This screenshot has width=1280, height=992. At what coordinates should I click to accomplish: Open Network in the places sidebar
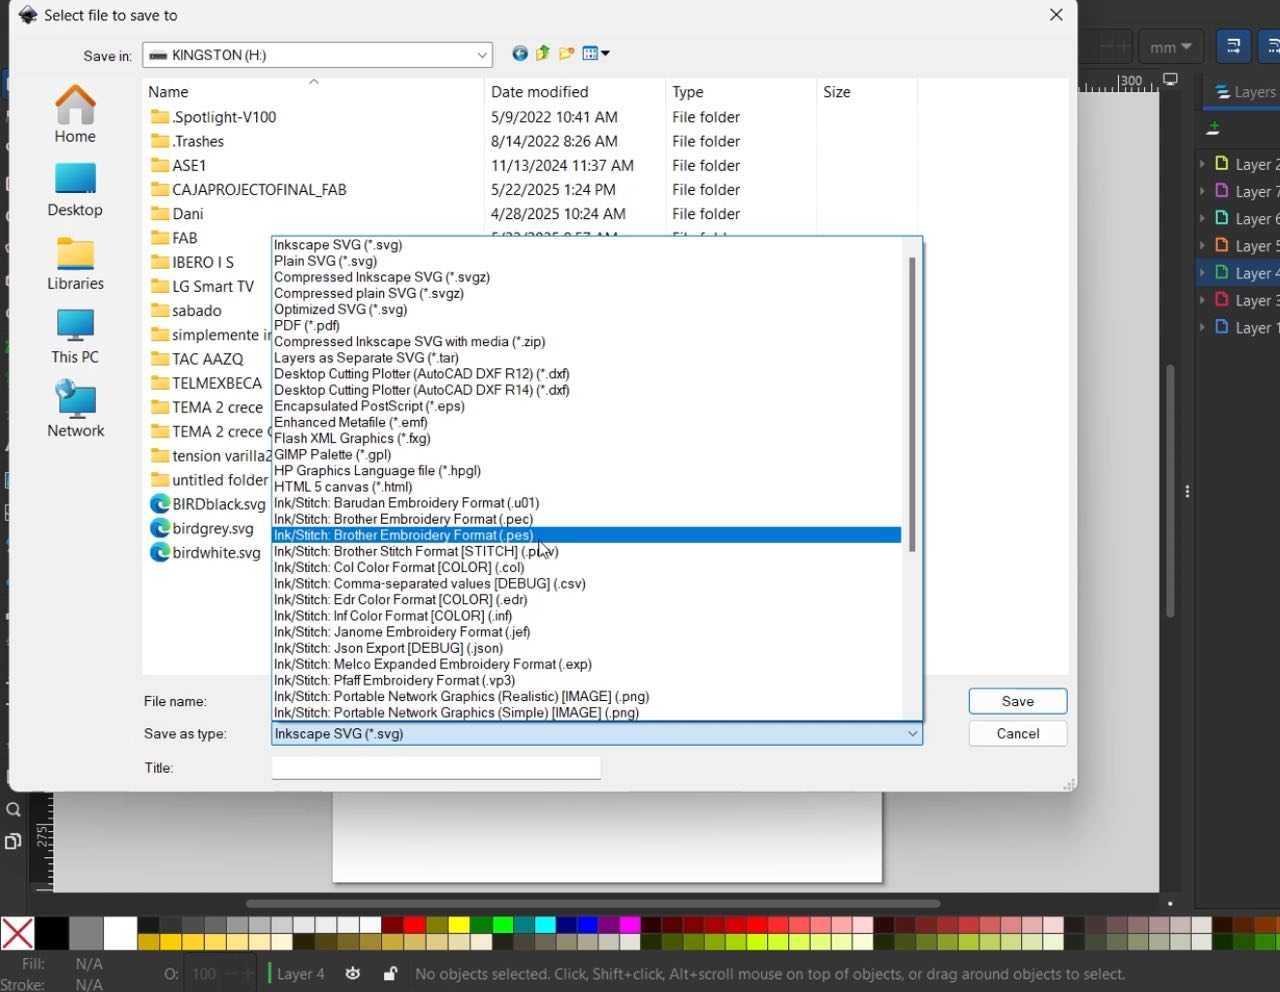pyautogui.click(x=75, y=409)
